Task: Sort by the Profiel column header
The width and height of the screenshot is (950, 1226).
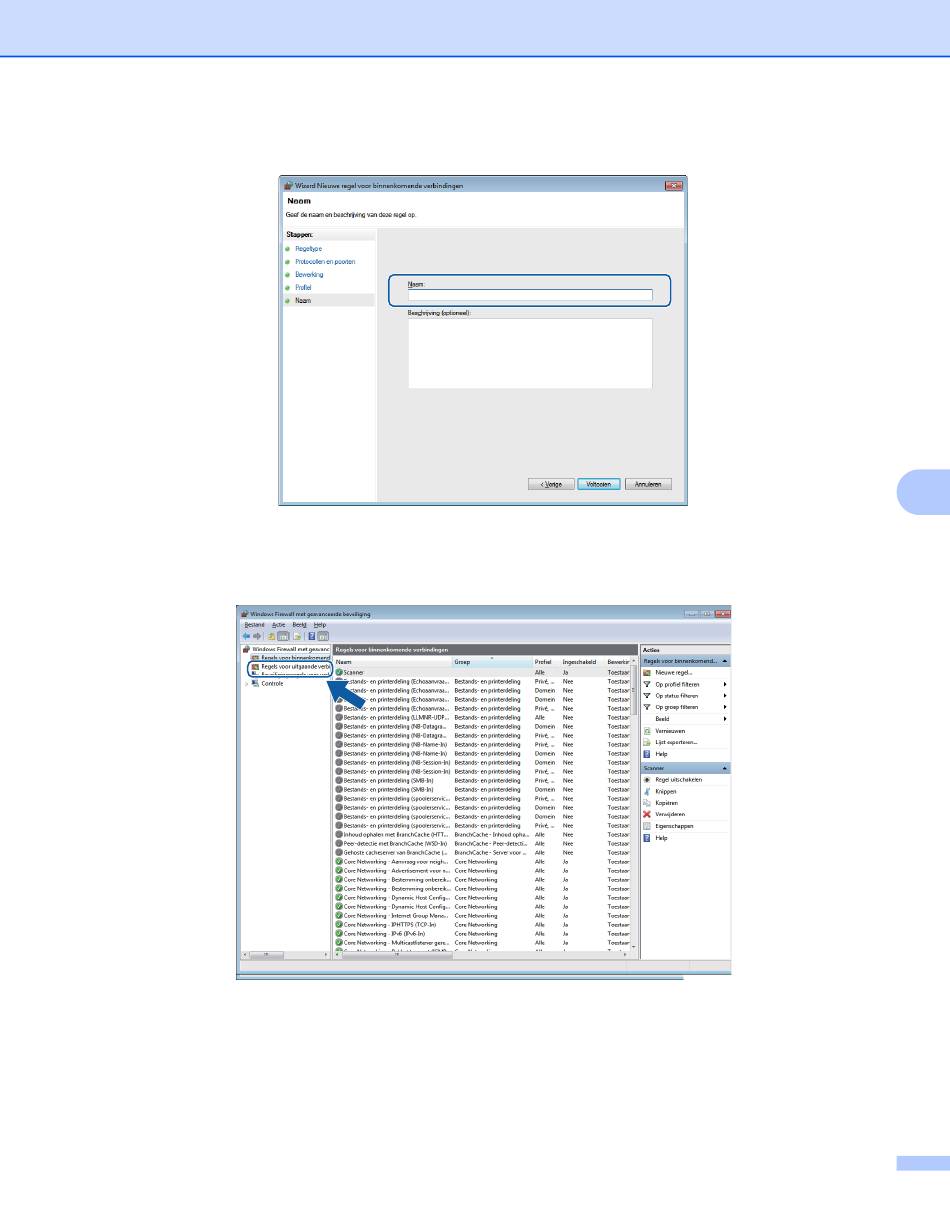Action: point(546,662)
